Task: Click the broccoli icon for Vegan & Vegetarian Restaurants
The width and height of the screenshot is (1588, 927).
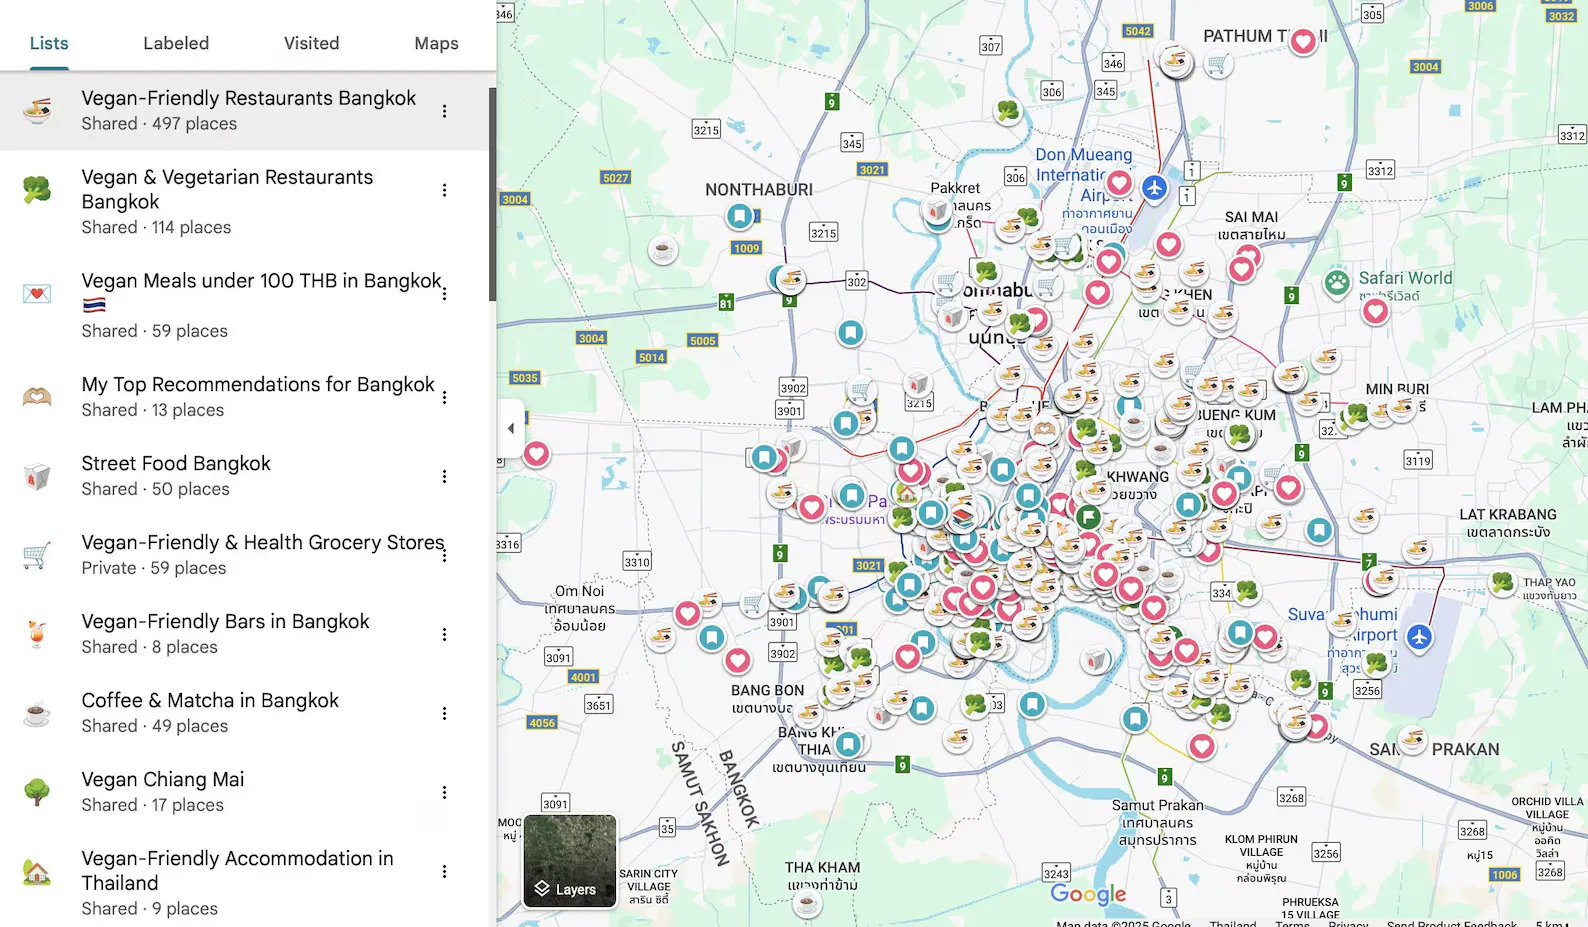Action: pos(37,189)
